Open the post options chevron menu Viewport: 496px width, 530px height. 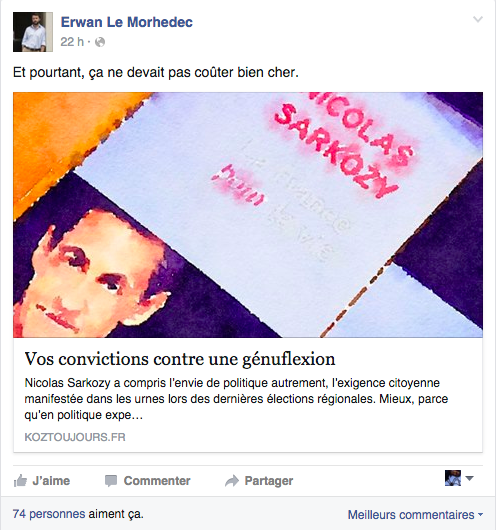tap(478, 19)
